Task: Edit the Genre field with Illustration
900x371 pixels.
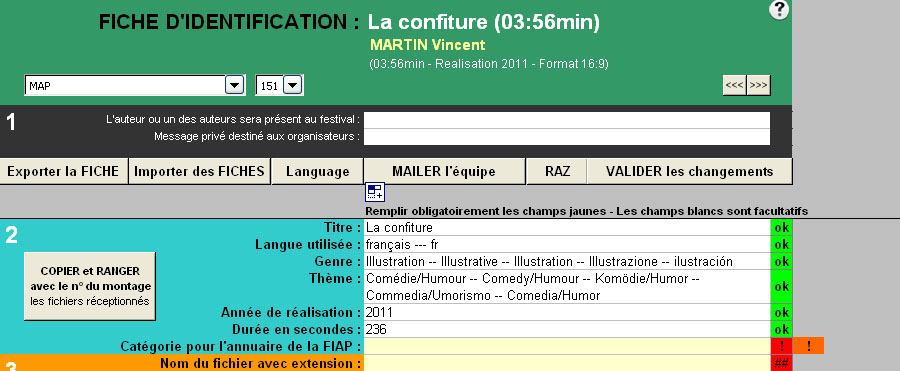Action: click(x=567, y=262)
